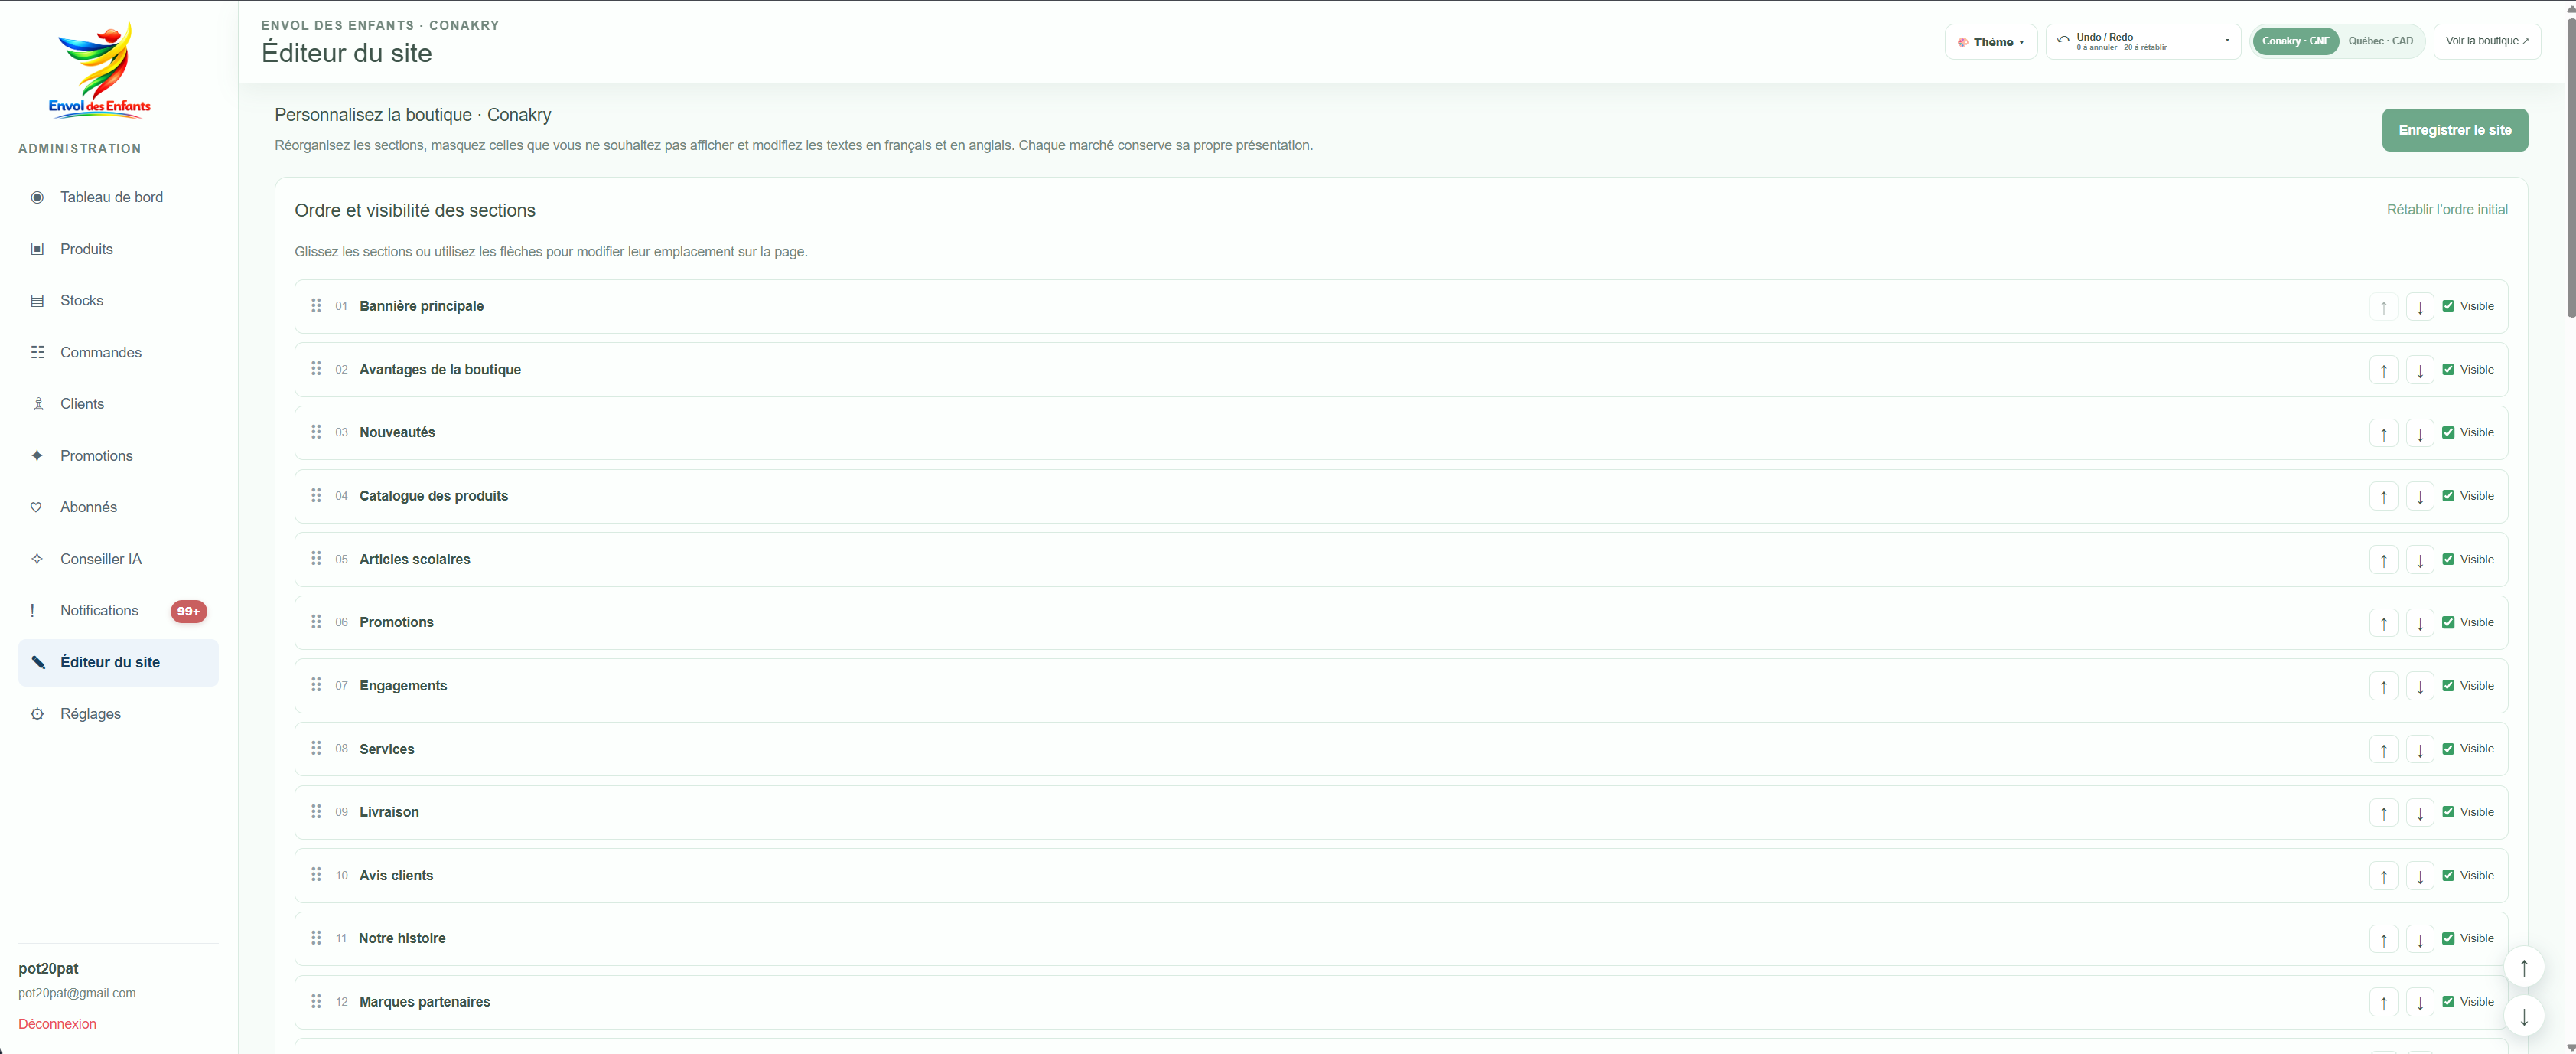The height and width of the screenshot is (1054, 2576).
Task: Click the floating scroll-to-bottom arrow button
Action: tap(2523, 1016)
